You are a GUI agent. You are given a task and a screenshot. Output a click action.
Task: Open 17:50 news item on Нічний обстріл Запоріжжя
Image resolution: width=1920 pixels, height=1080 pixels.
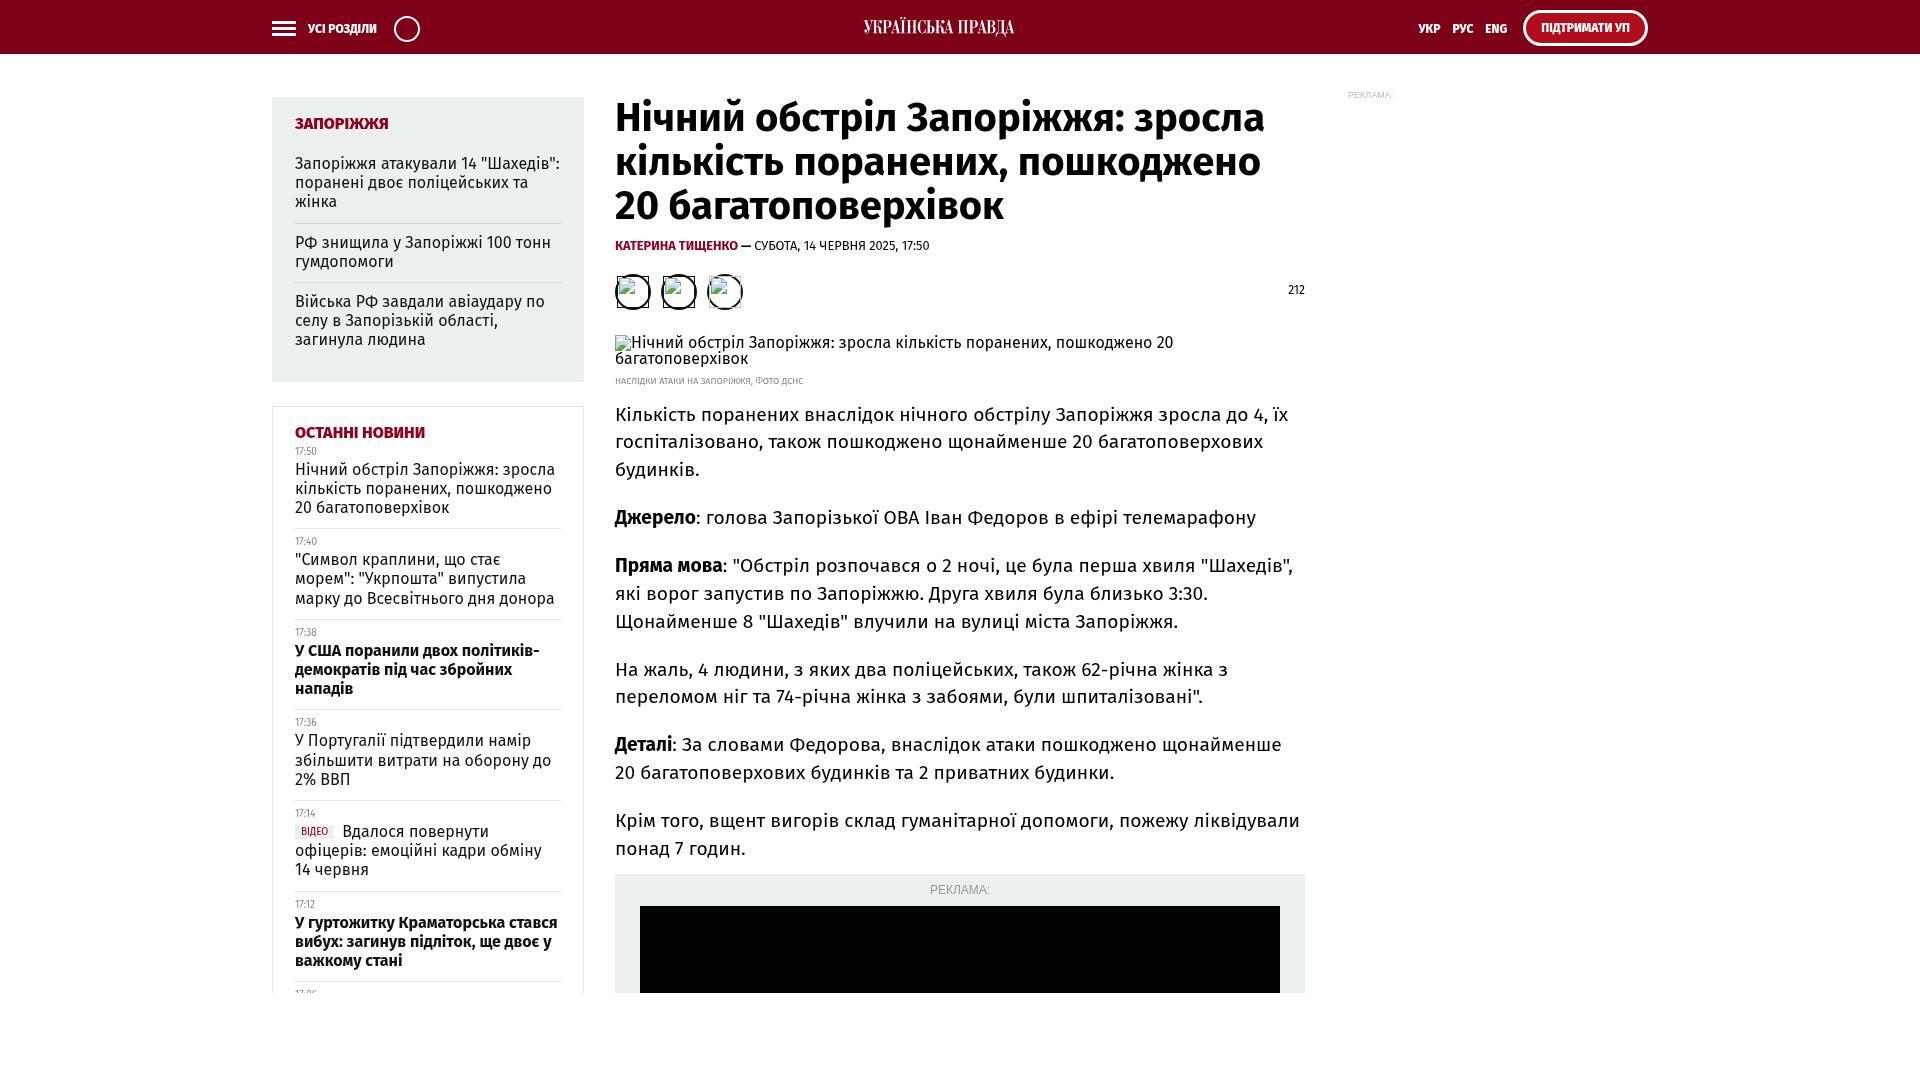(x=425, y=489)
